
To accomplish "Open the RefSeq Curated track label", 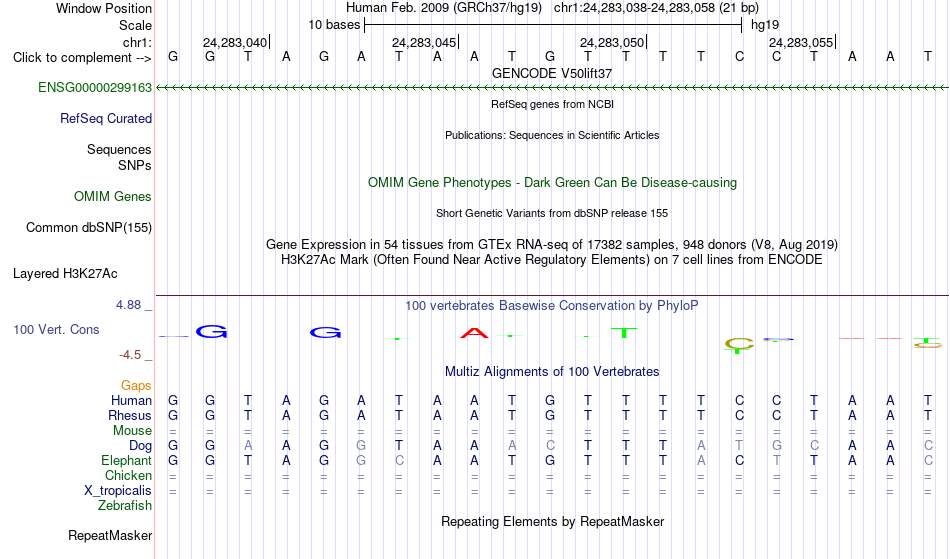I will click(x=106, y=119).
